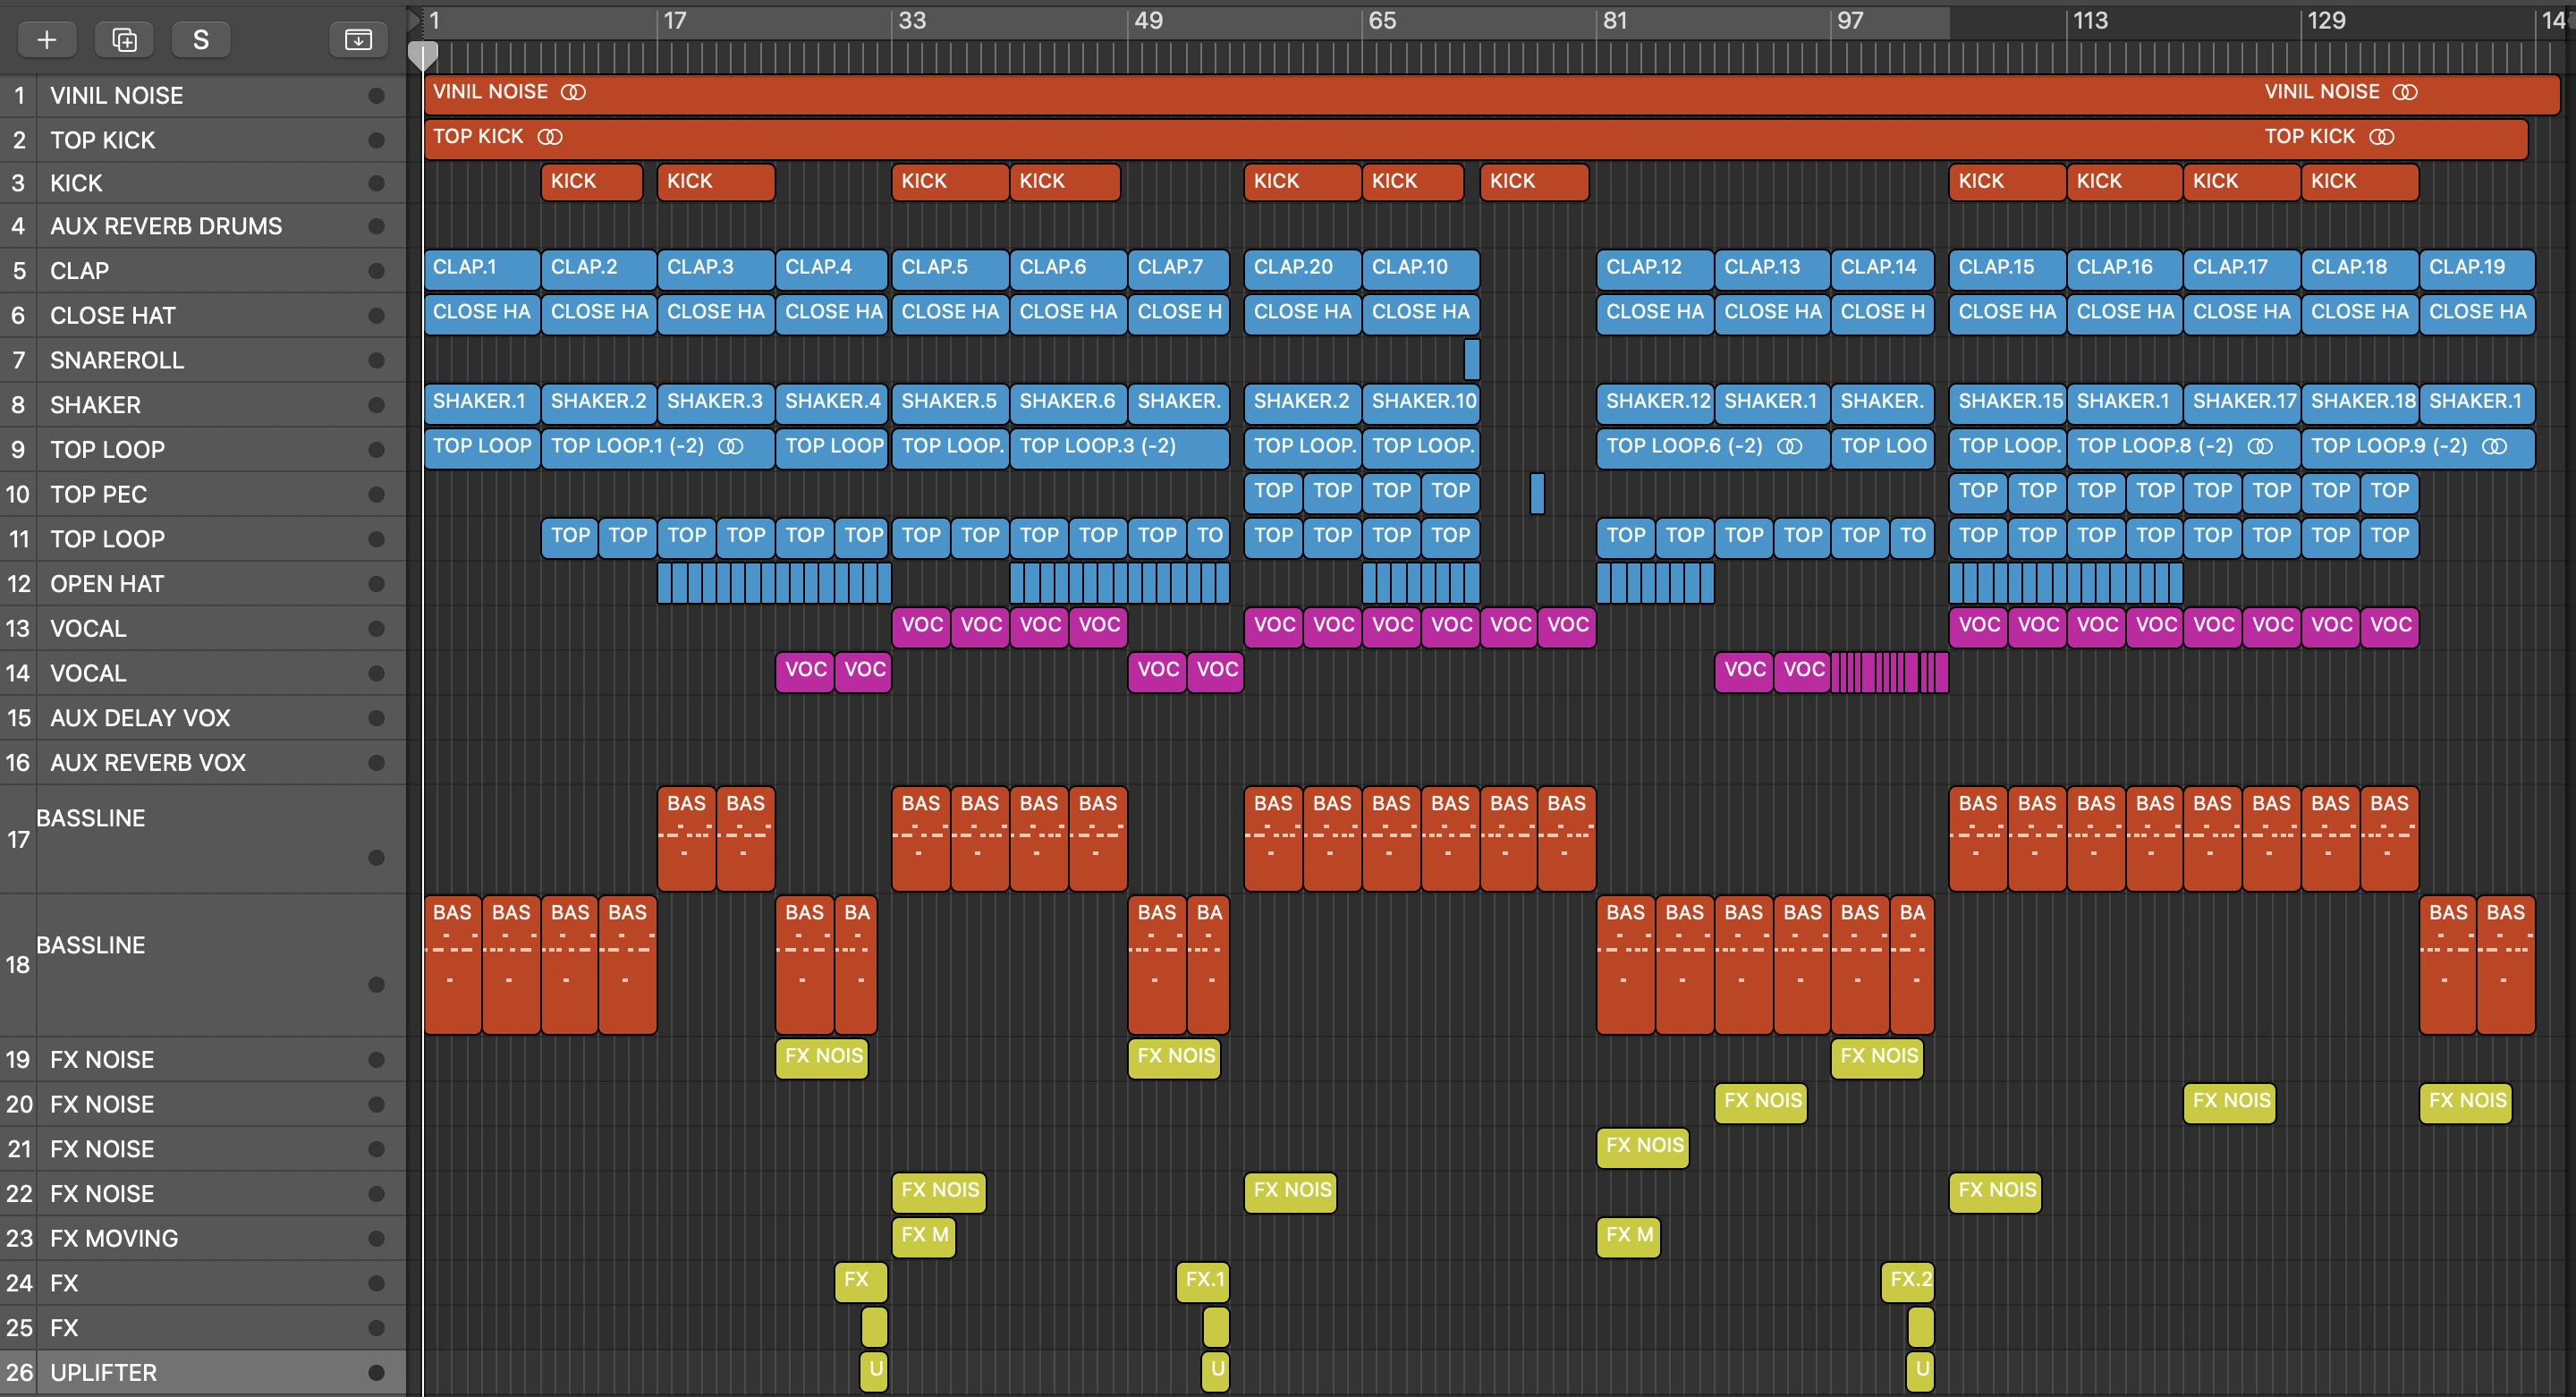Select the first KICK region on track 3
The width and height of the screenshot is (2576, 1397).
point(590,182)
